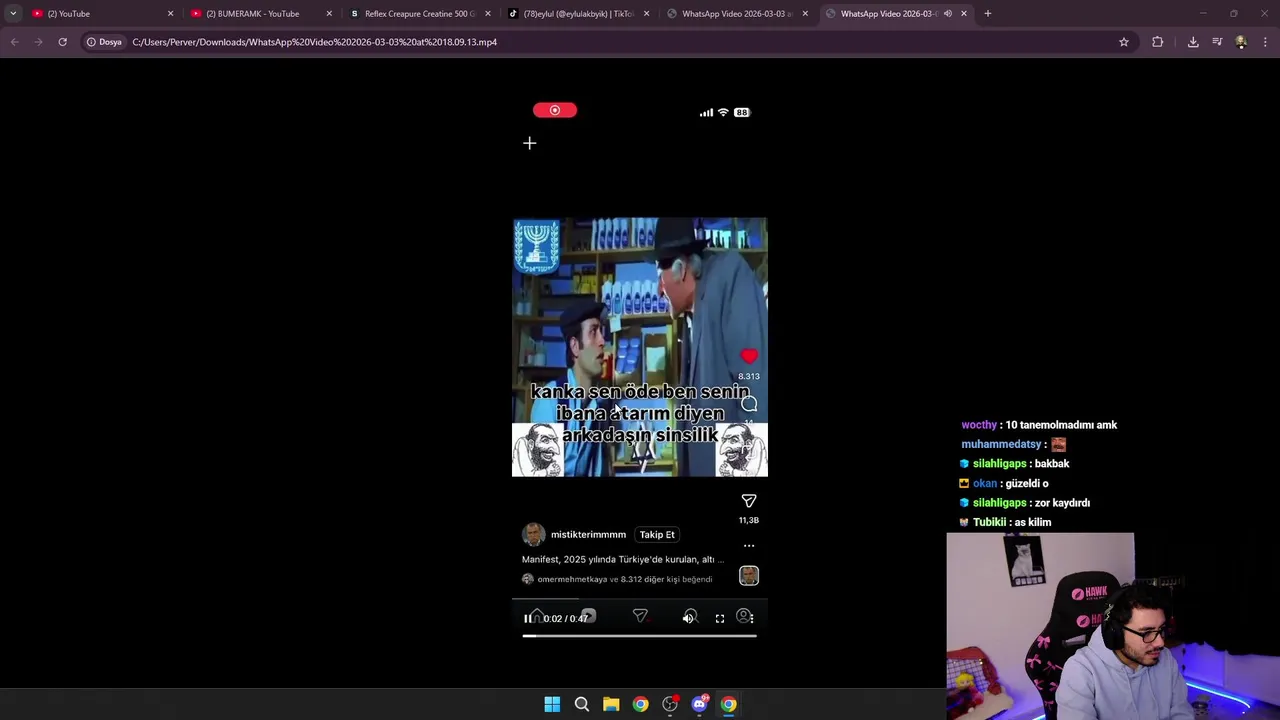
Task: Close the inactive WhatsApp Video tab
Action: tap(806, 13)
